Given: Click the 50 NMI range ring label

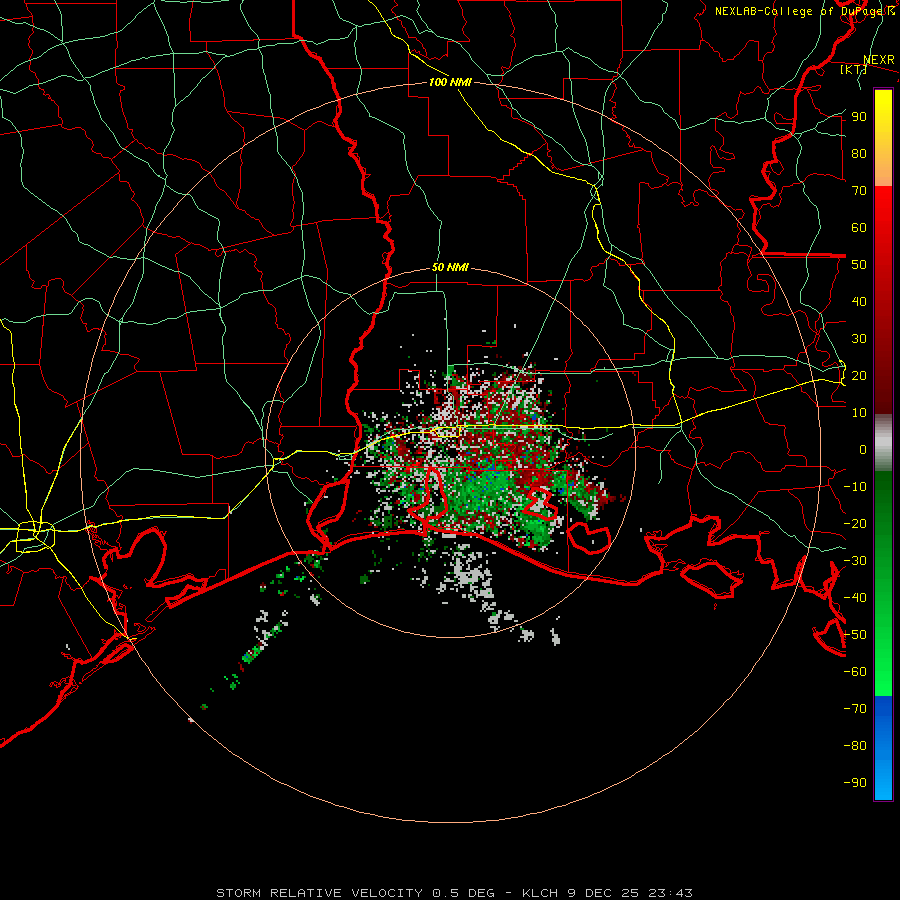Looking at the screenshot, I should pyautogui.click(x=450, y=267).
